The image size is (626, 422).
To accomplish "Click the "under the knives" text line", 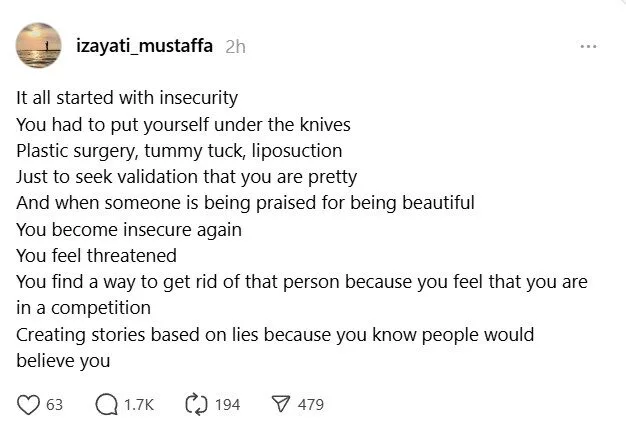I will [x=183, y=125].
